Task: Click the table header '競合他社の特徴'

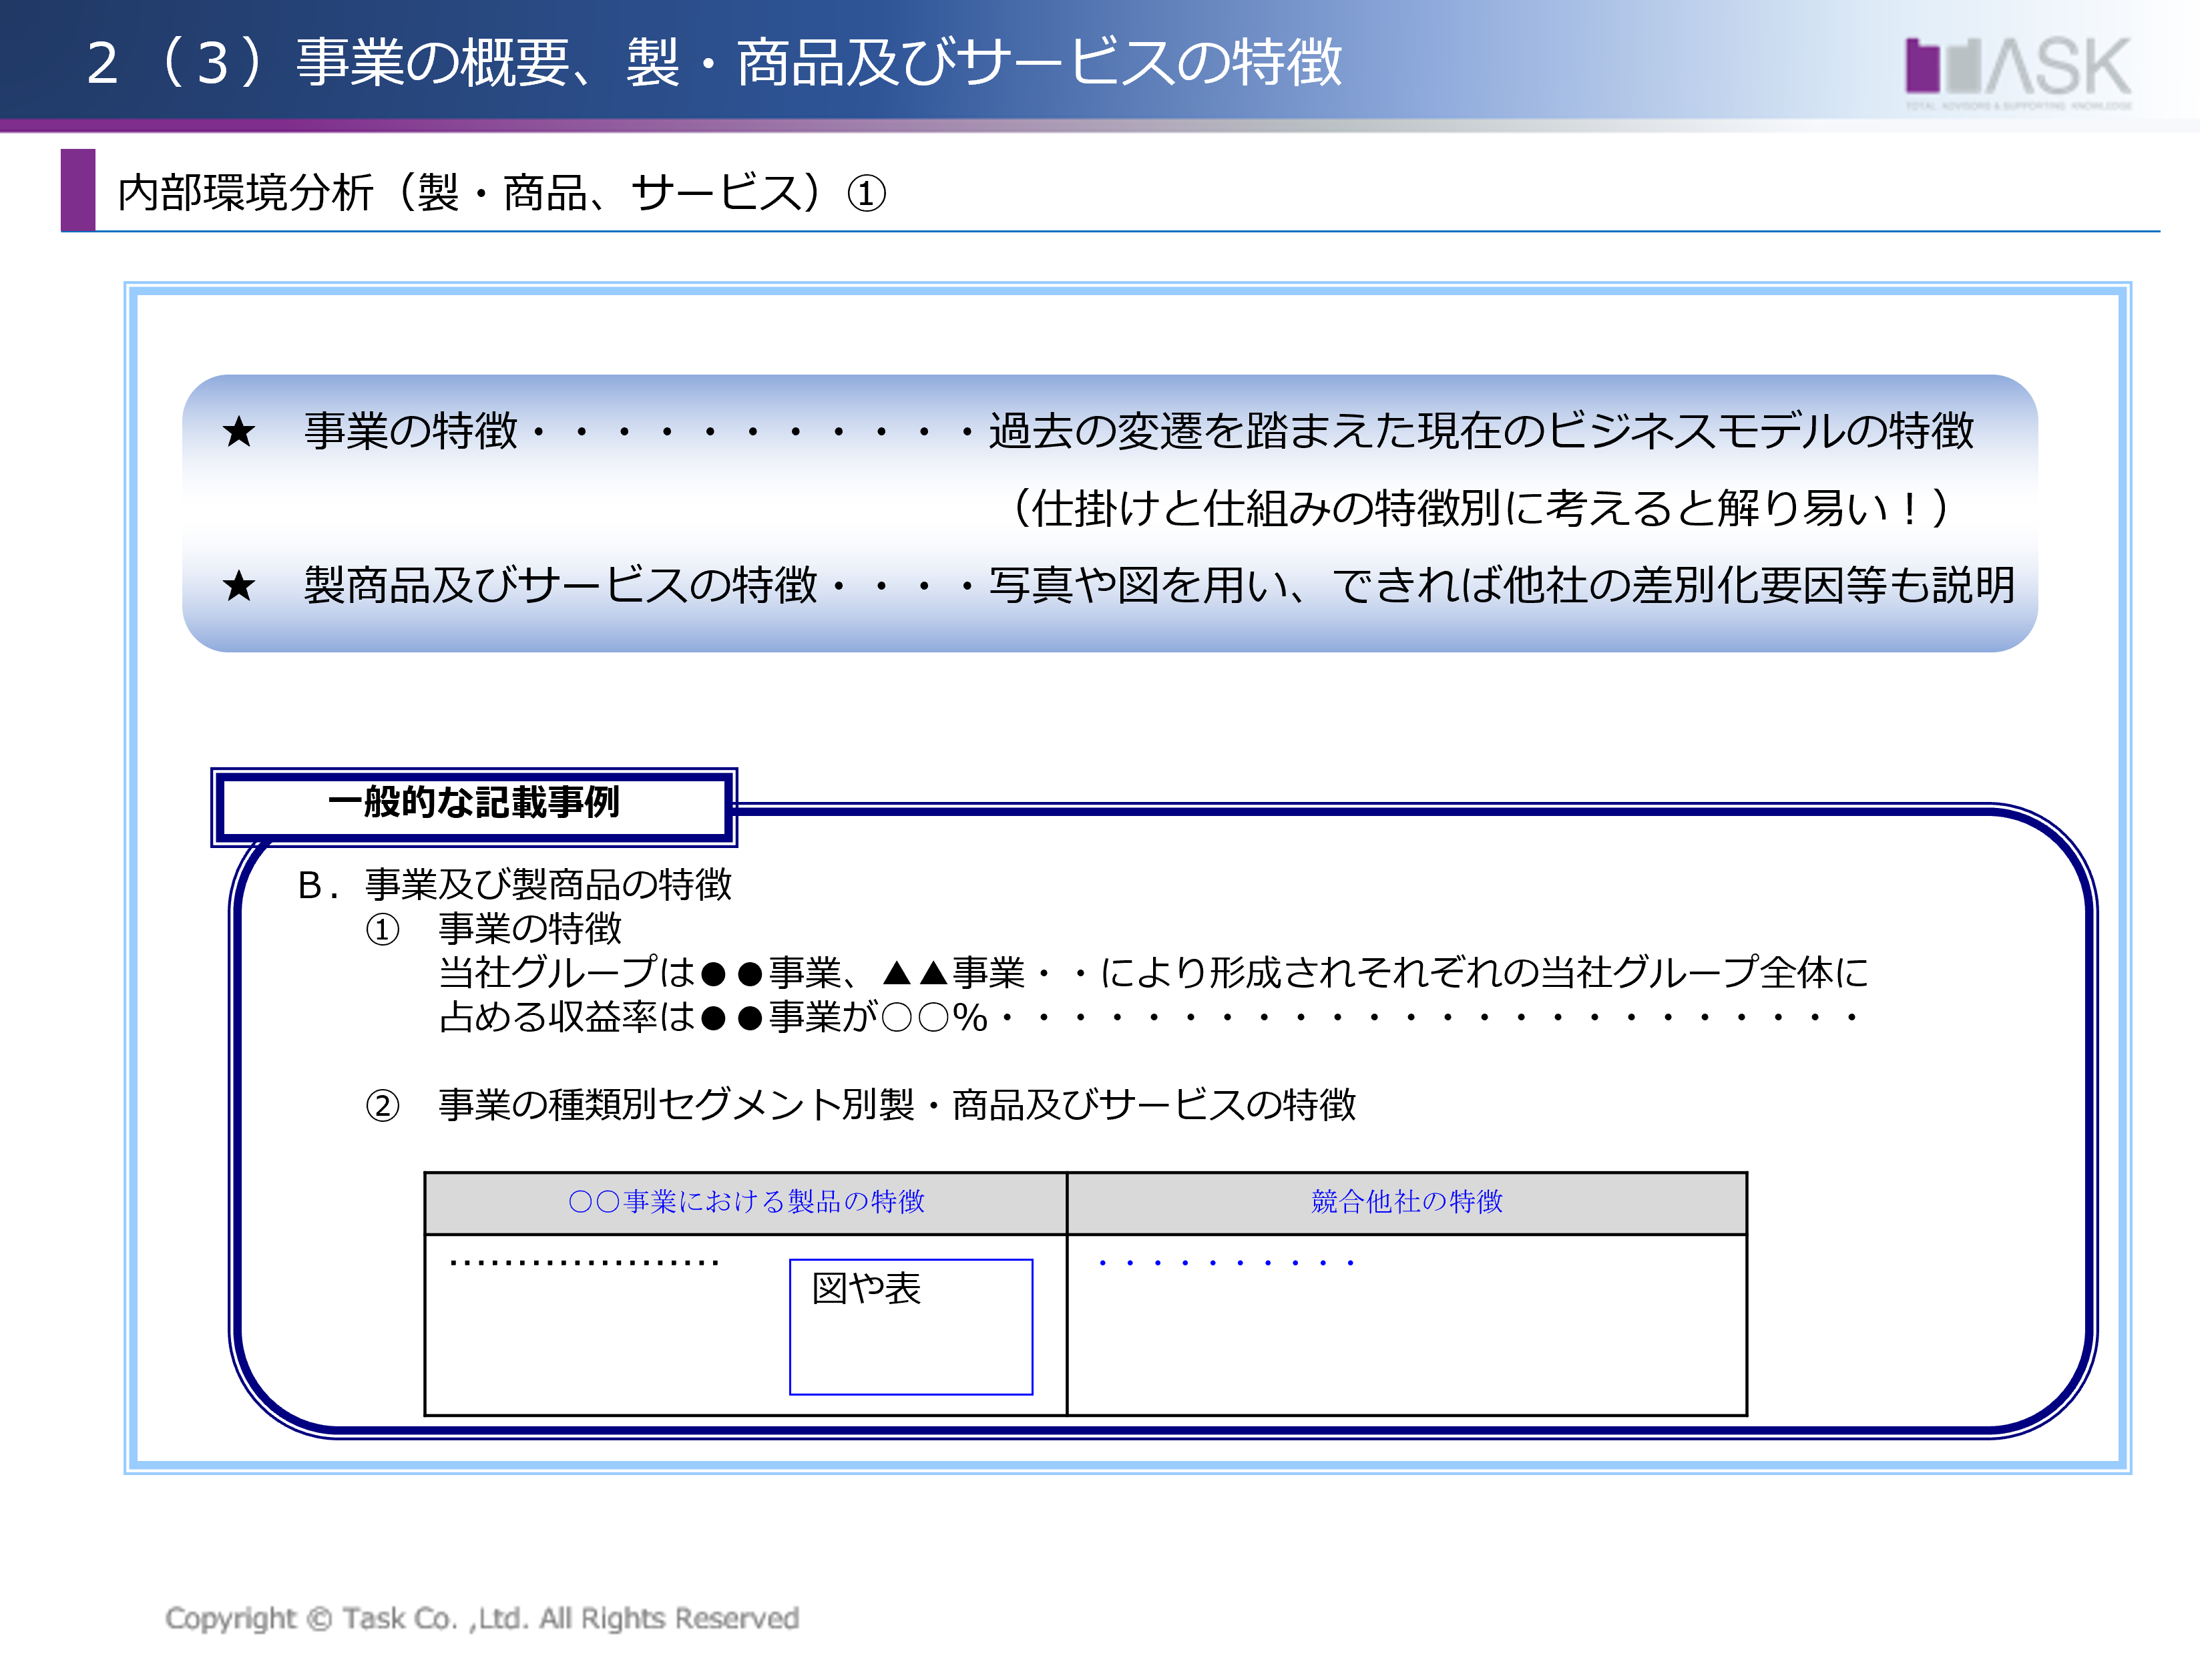Action: pyautogui.click(x=1407, y=1202)
